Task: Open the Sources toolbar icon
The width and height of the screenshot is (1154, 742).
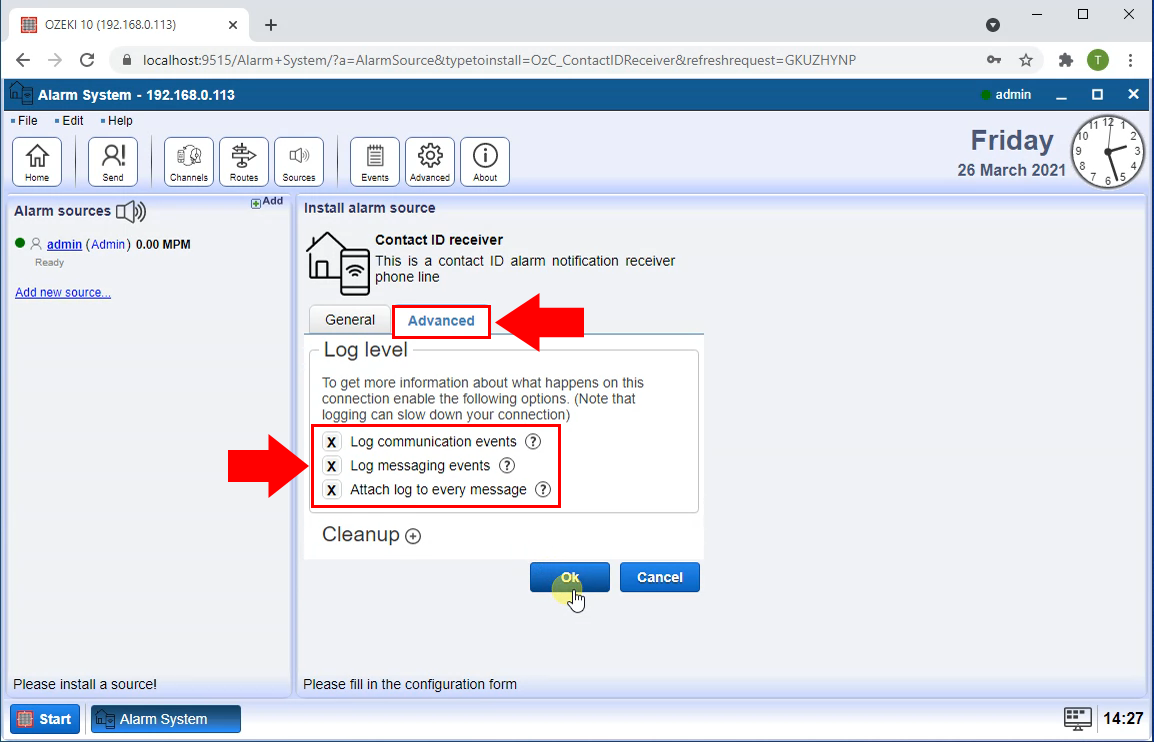Action: (x=299, y=162)
